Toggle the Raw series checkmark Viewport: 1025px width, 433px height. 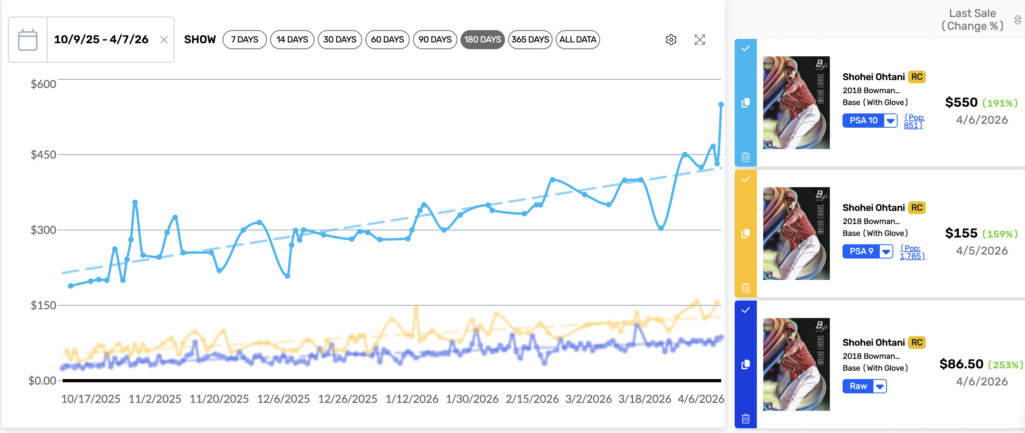click(745, 310)
